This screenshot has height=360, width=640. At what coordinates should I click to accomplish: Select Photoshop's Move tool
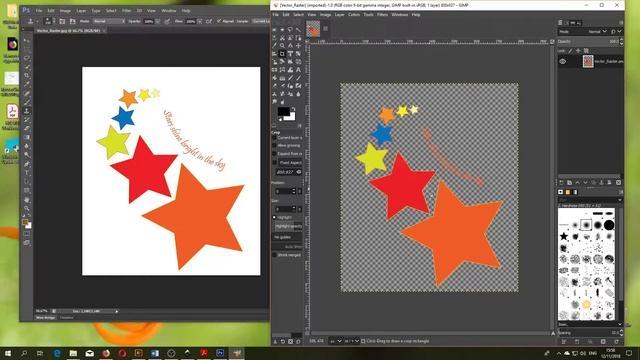click(27, 41)
